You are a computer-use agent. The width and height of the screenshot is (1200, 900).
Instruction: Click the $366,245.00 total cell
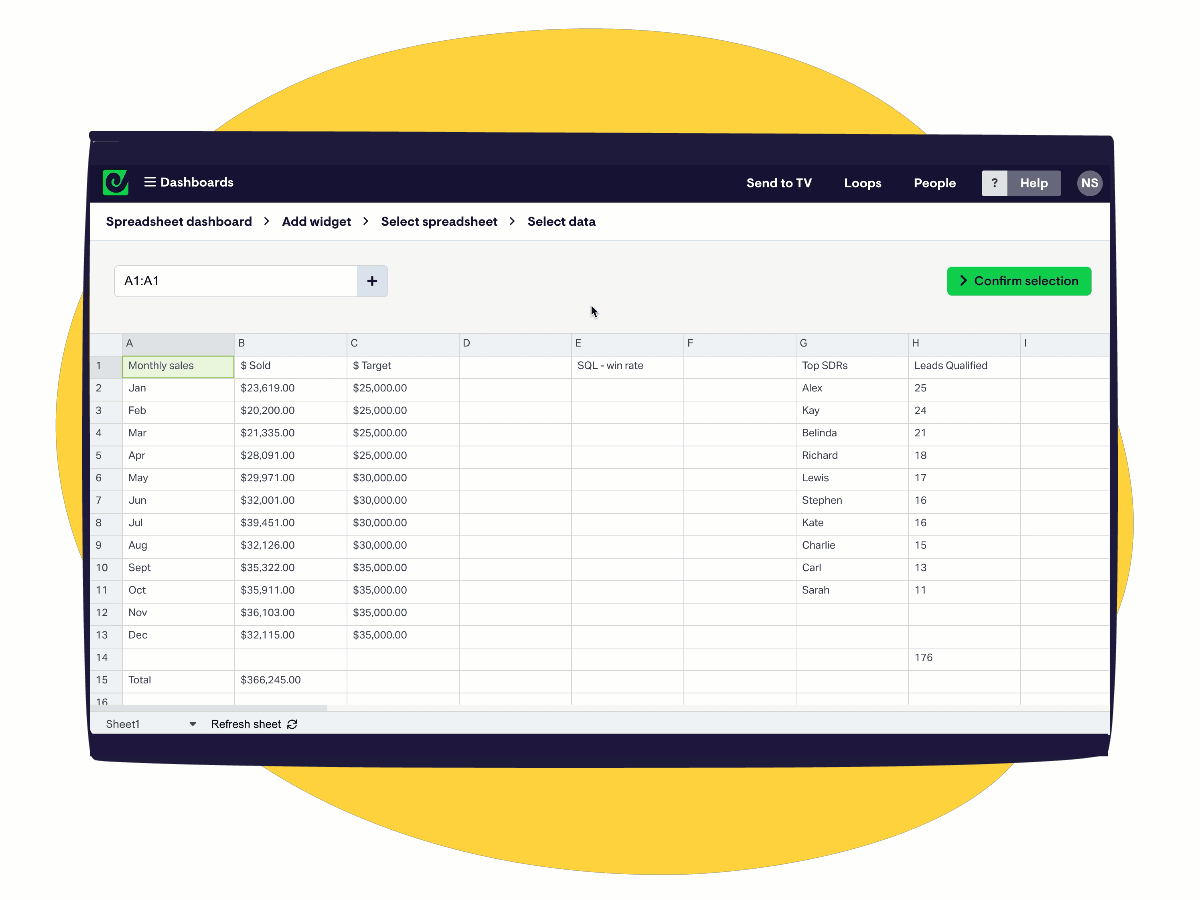(x=290, y=680)
